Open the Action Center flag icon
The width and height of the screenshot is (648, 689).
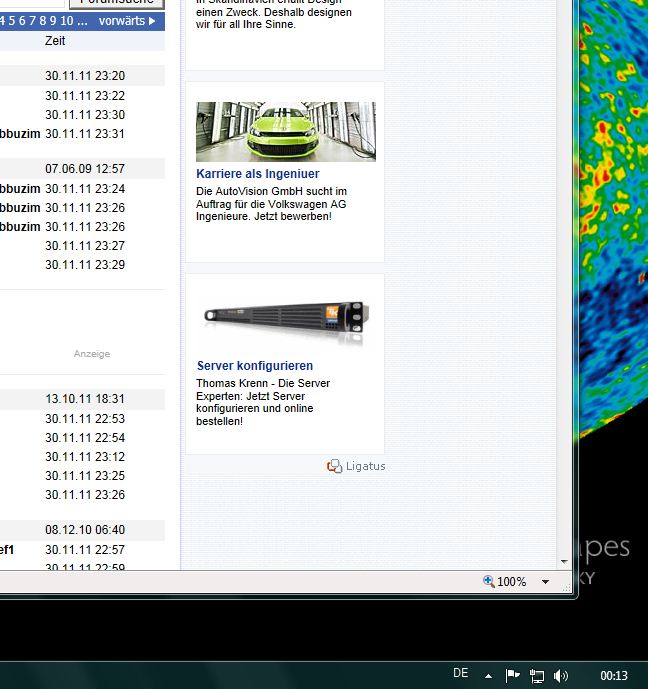click(512, 676)
